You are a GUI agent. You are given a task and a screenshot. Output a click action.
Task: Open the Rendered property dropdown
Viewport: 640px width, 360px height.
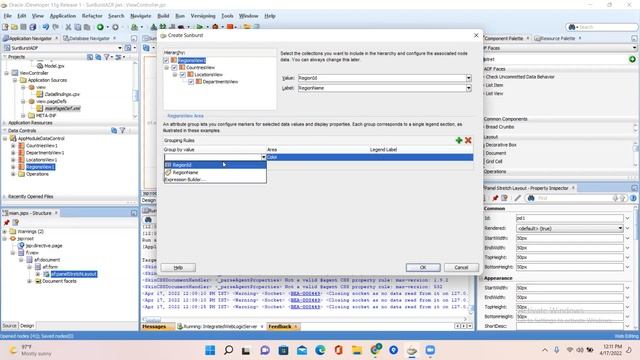[x=620, y=228]
